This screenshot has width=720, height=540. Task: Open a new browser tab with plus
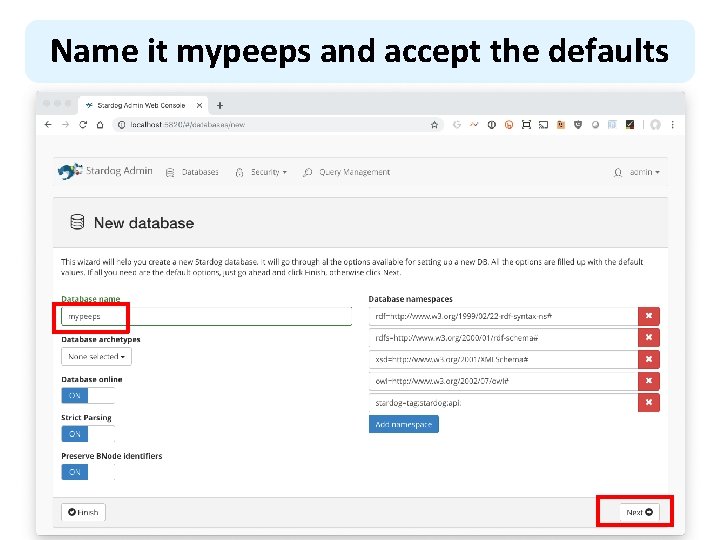click(x=220, y=106)
